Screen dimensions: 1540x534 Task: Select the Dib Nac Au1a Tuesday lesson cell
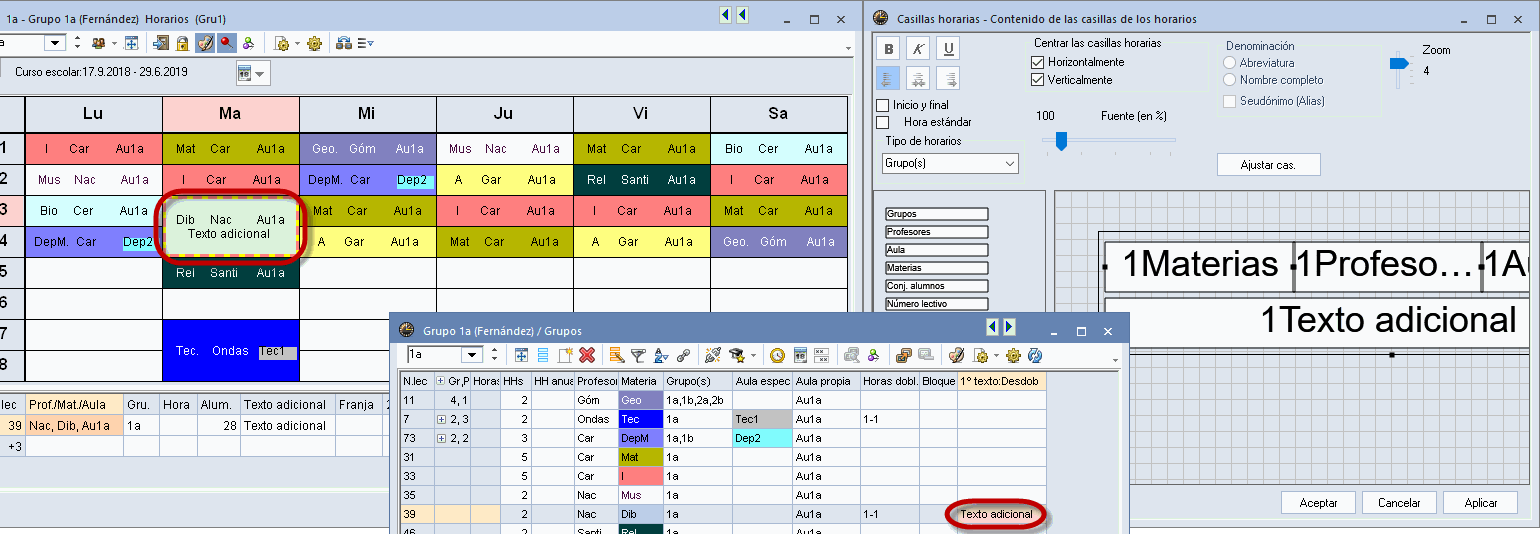tap(230, 226)
